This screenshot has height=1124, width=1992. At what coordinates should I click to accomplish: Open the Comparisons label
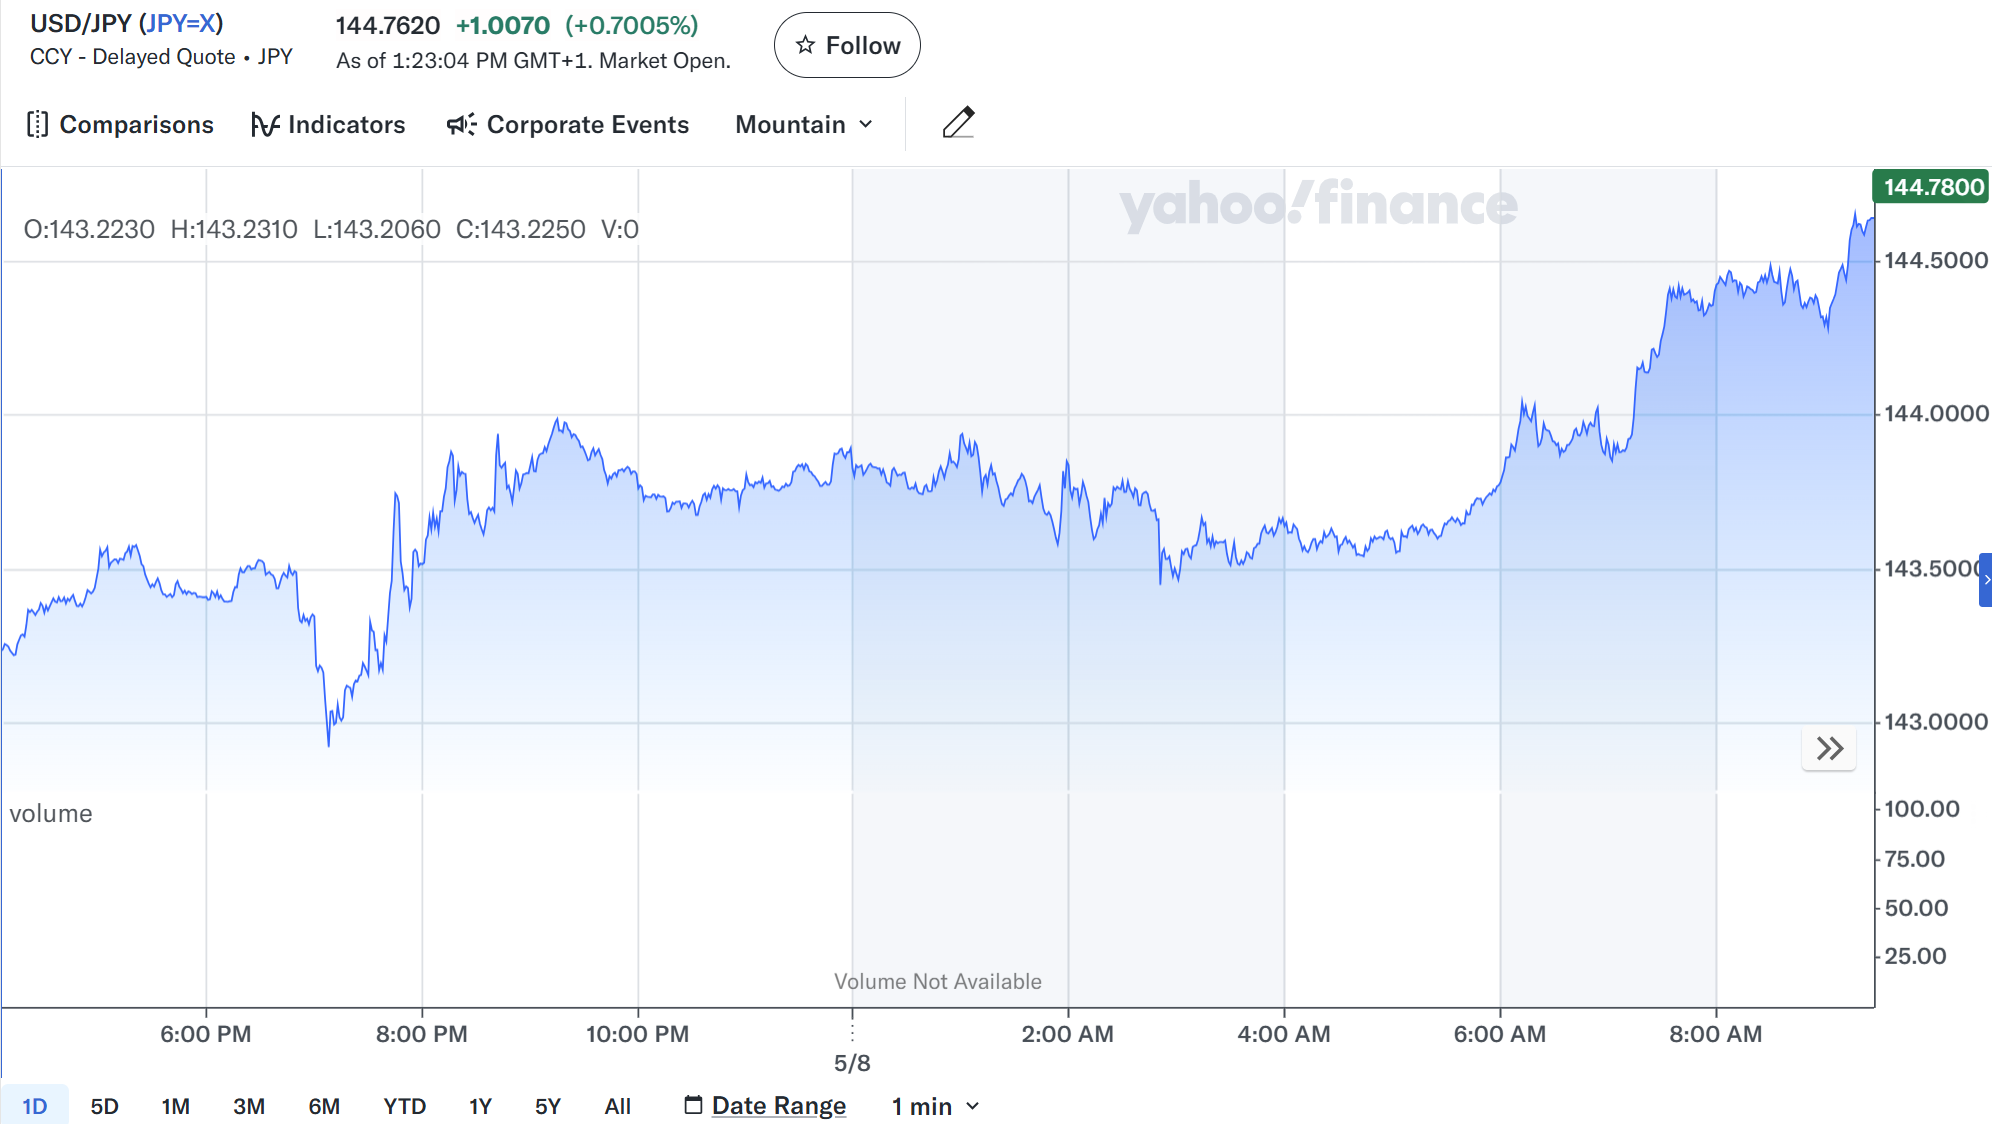137,124
